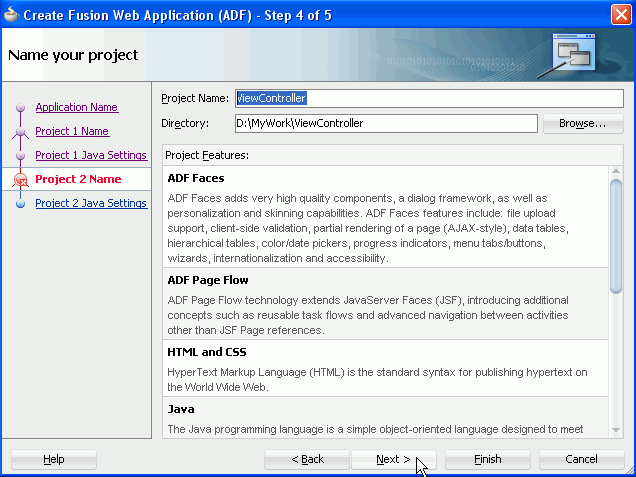Click into the Project Name text field
Screen dimensions: 636x477
[x=429, y=98]
